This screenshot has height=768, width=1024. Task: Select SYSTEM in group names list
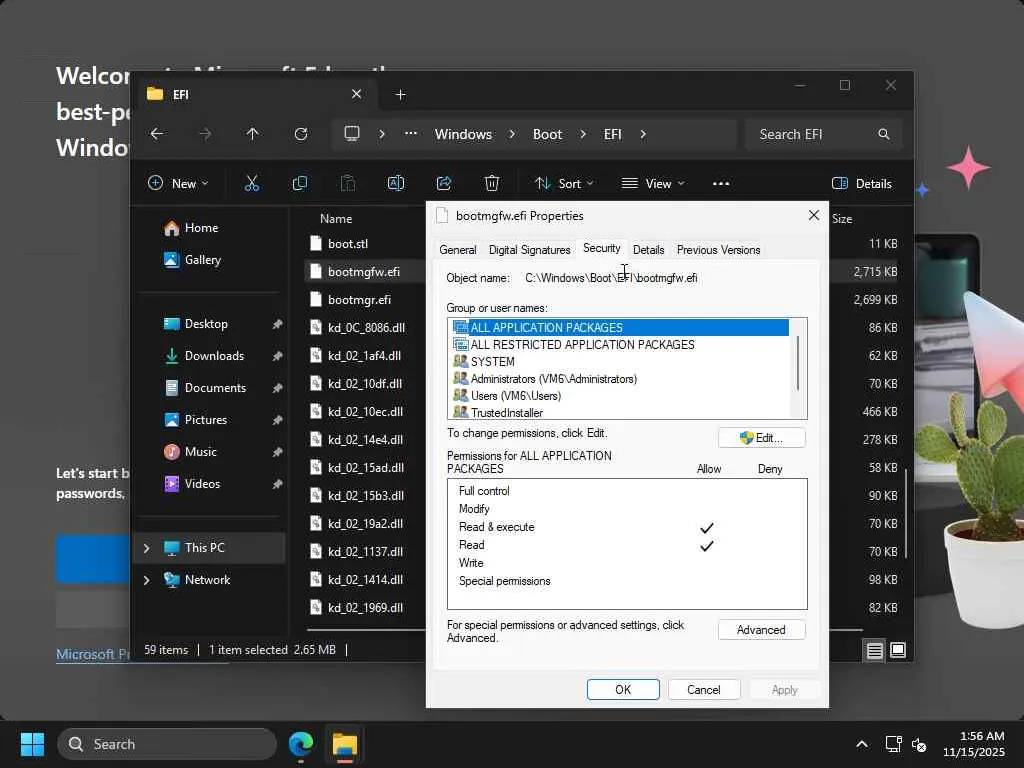coord(493,362)
